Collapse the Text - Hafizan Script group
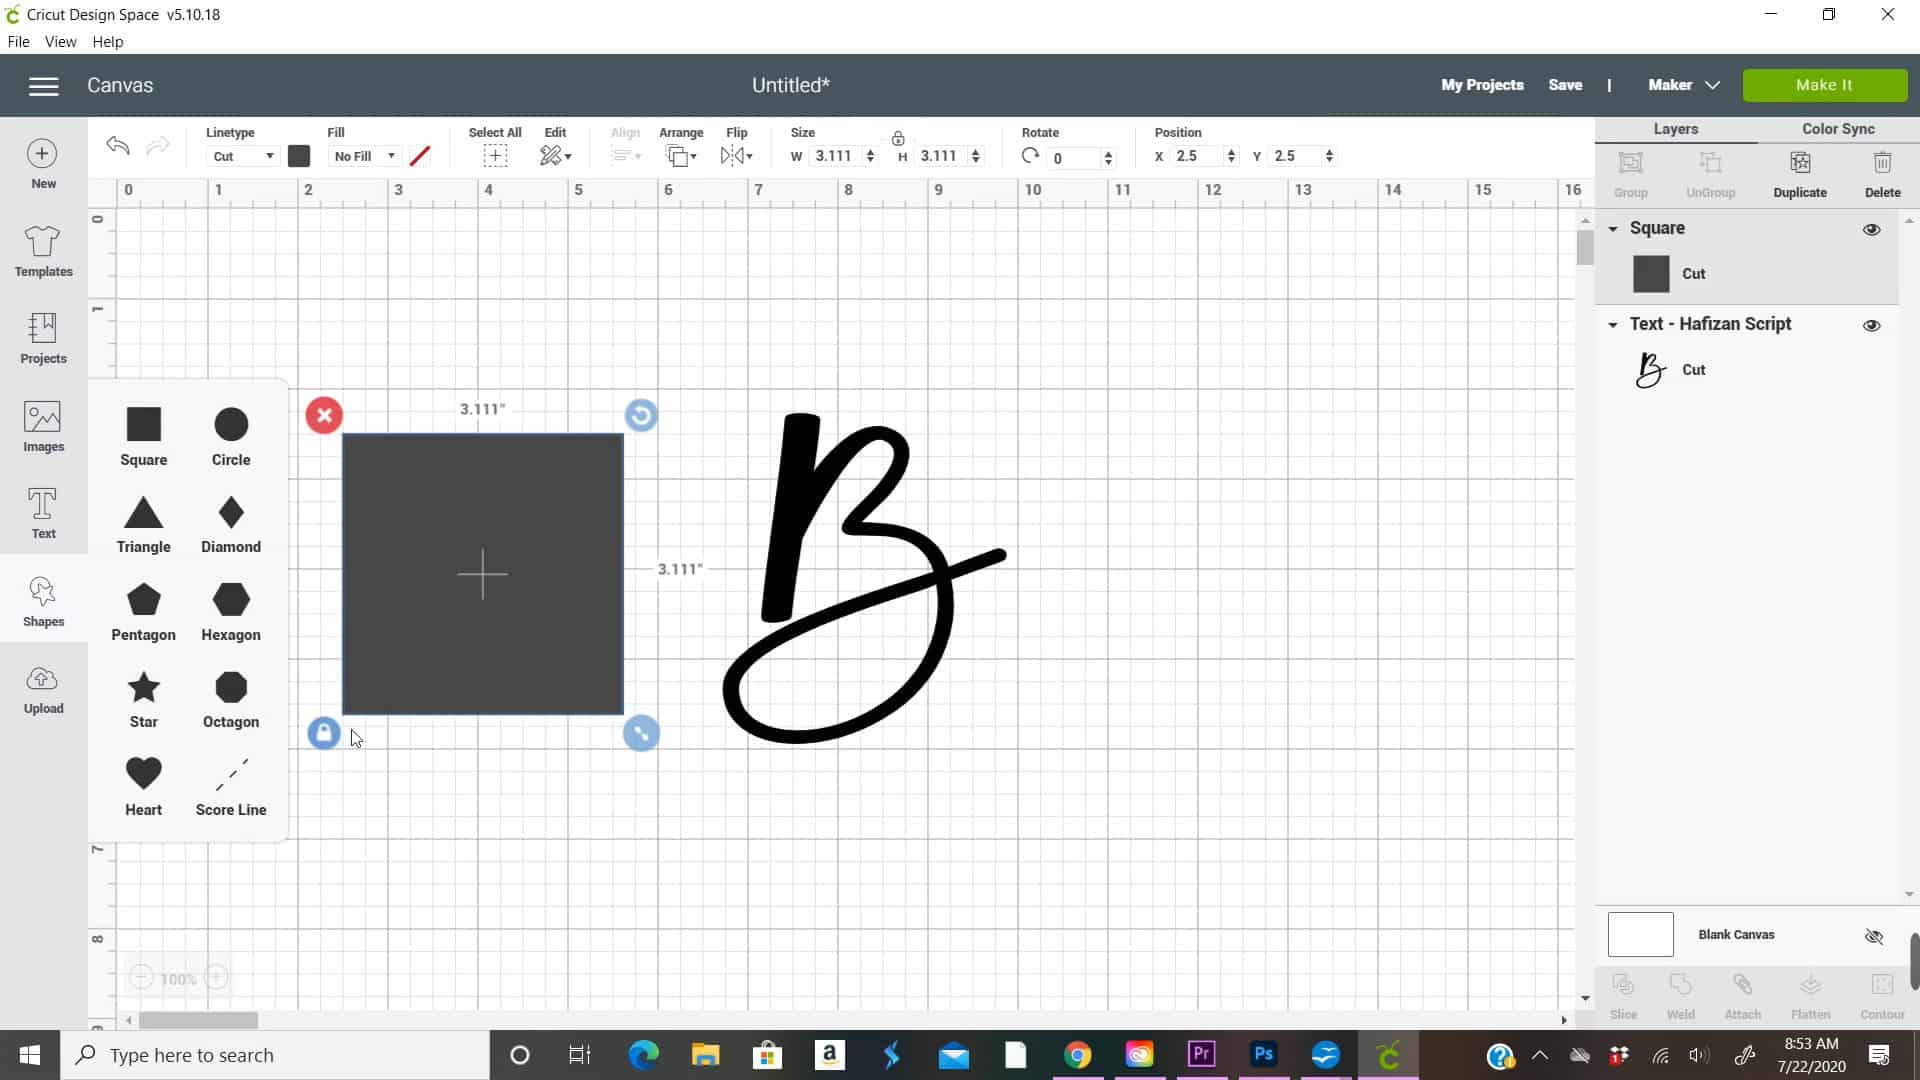This screenshot has width=1920, height=1080. point(1613,325)
